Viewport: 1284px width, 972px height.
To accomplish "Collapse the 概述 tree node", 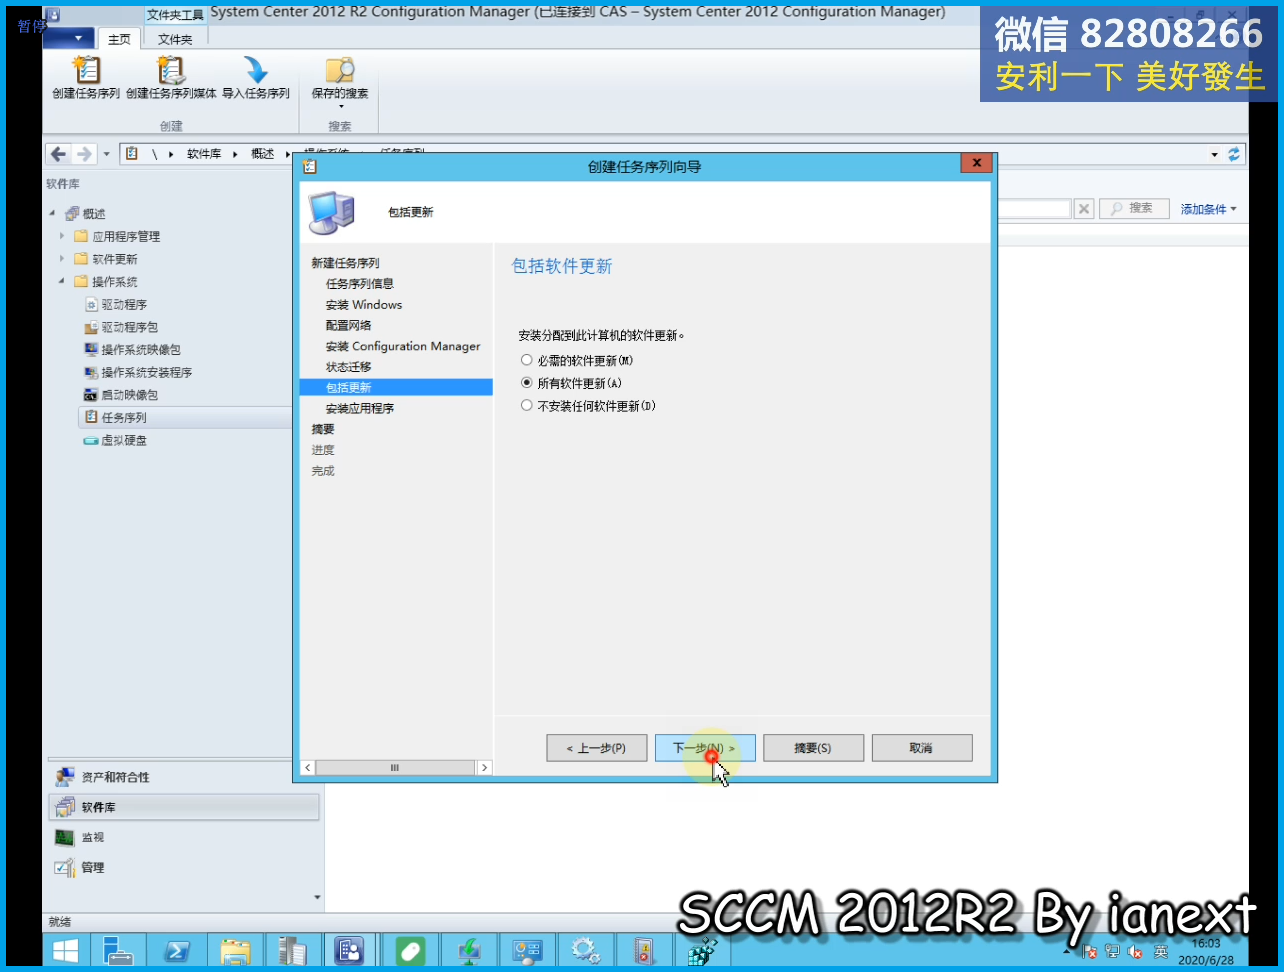I will pyautogui.click(x=53, y=213).
